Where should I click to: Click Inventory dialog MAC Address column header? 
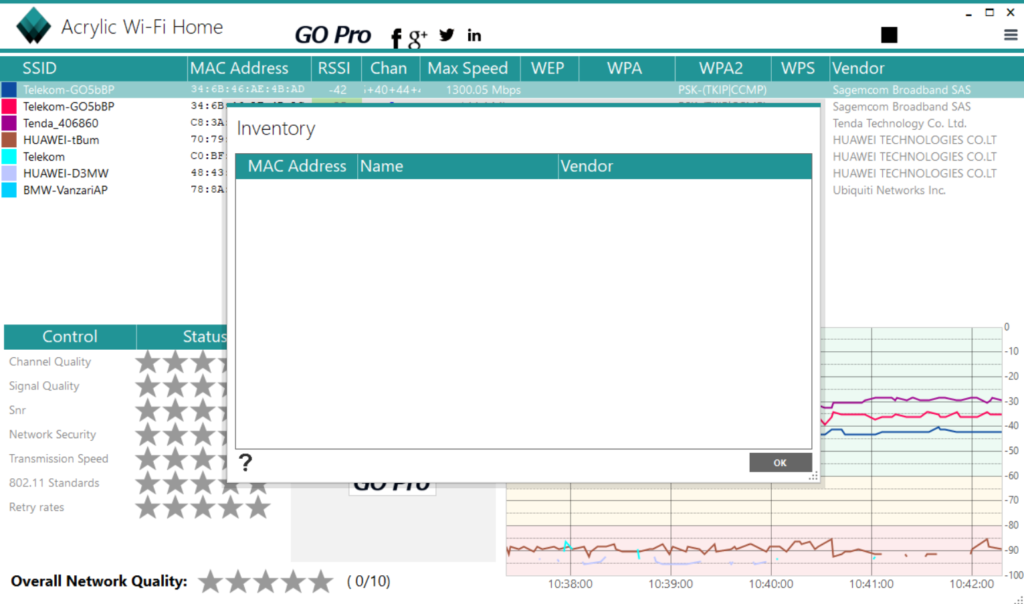tap(296, 166)
